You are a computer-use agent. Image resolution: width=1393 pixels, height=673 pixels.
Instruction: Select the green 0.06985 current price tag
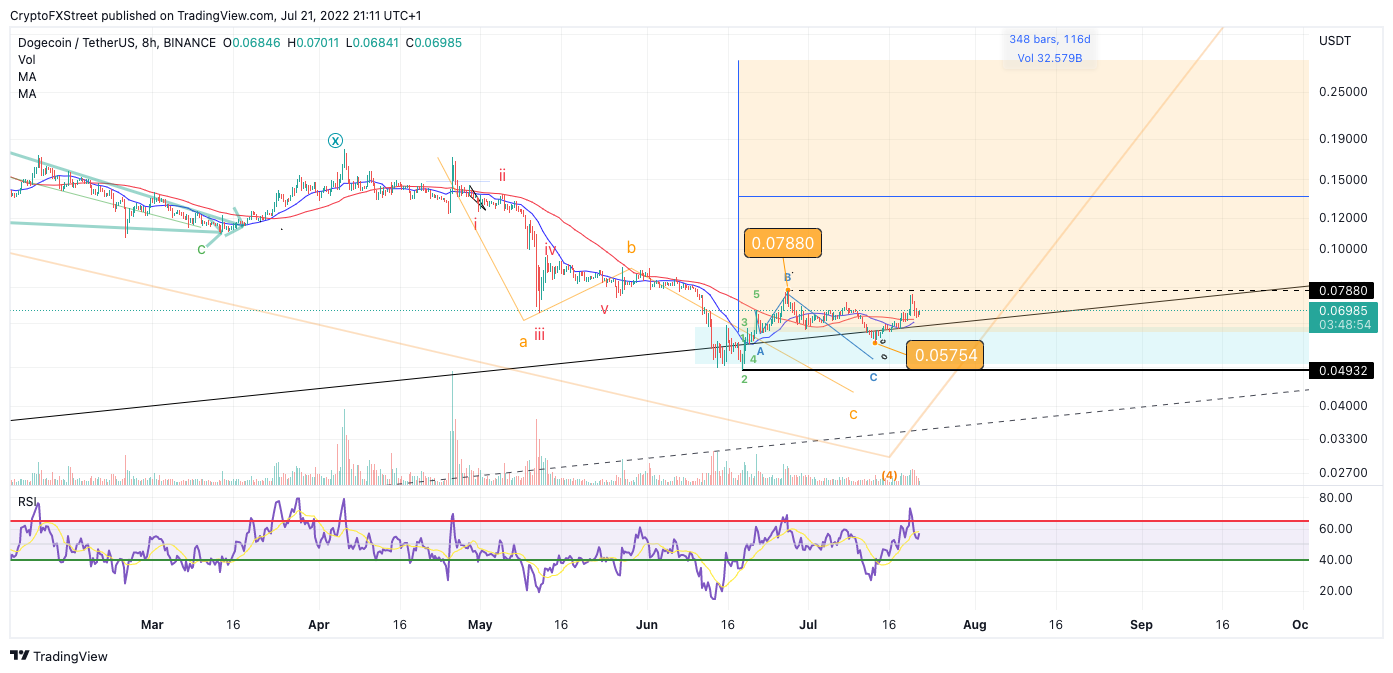(1343, 317)
